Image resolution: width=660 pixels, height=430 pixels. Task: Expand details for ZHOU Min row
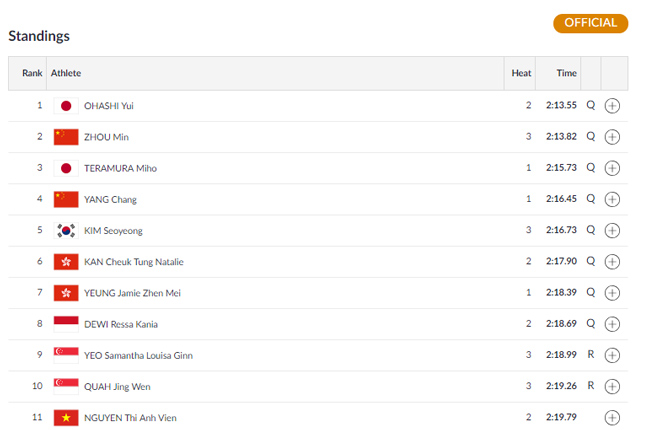click(x=613, y=137)
